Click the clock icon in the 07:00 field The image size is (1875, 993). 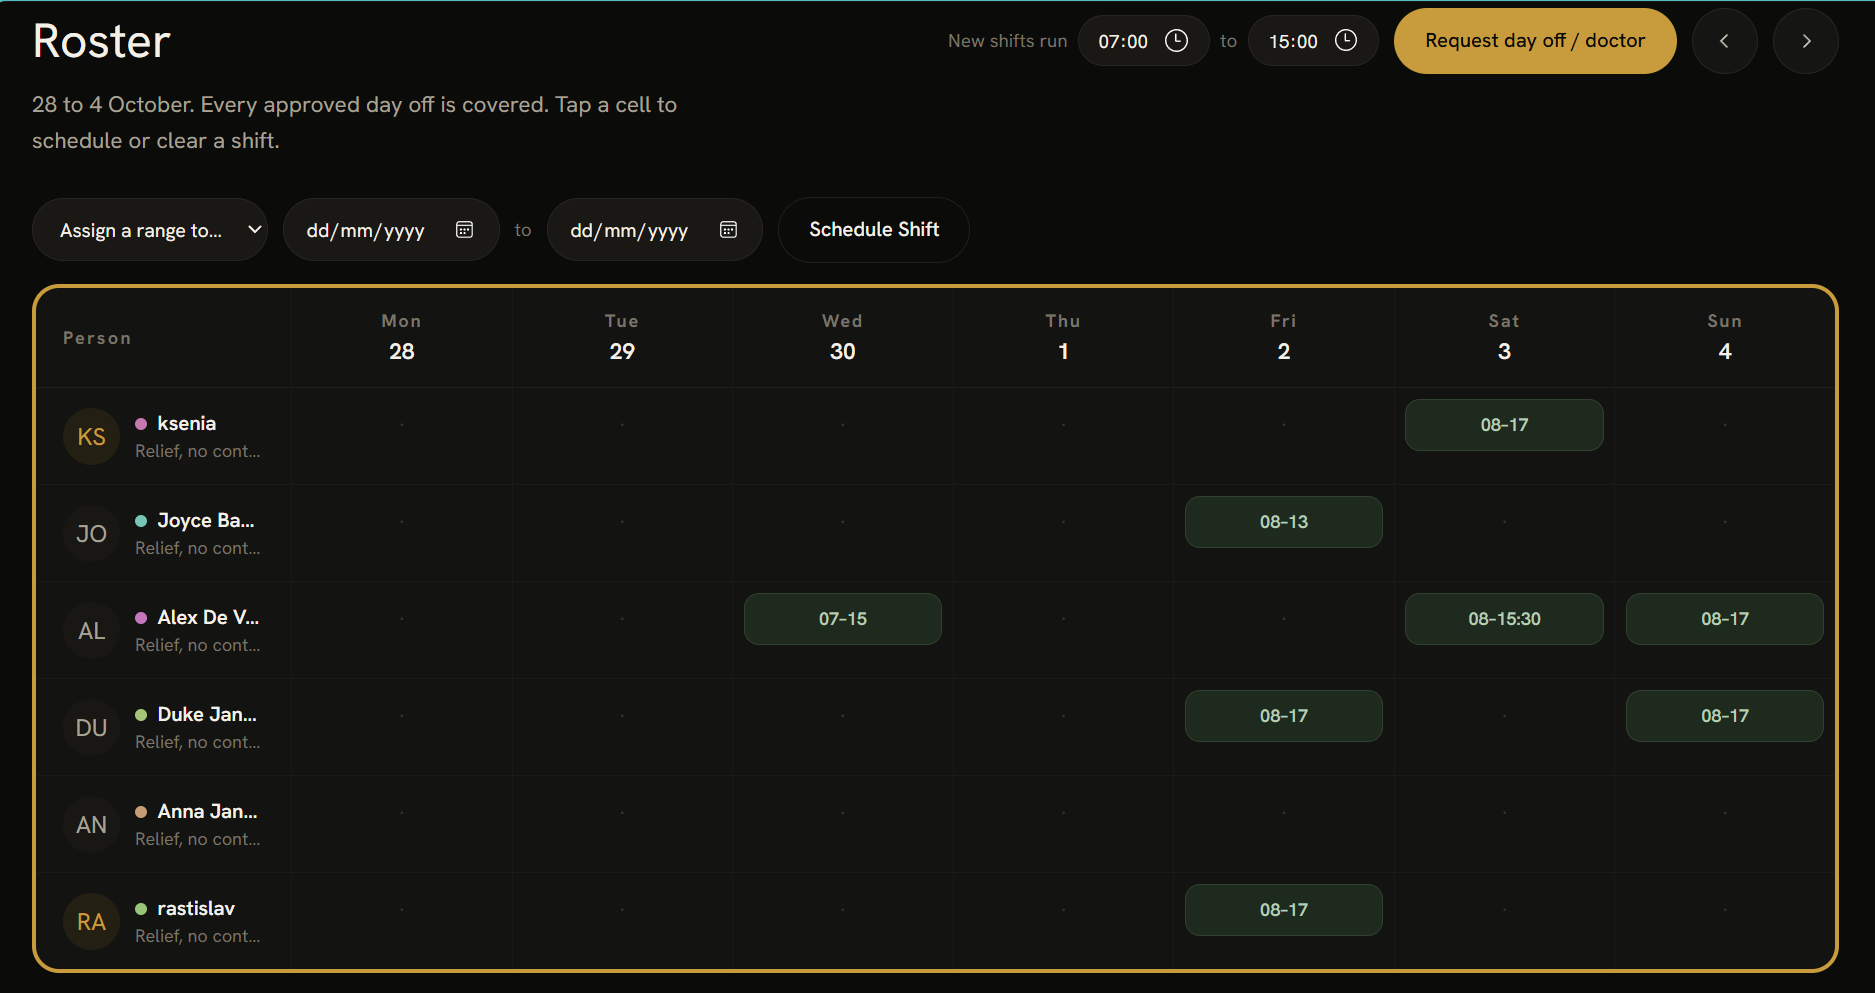click(1177, 40)
